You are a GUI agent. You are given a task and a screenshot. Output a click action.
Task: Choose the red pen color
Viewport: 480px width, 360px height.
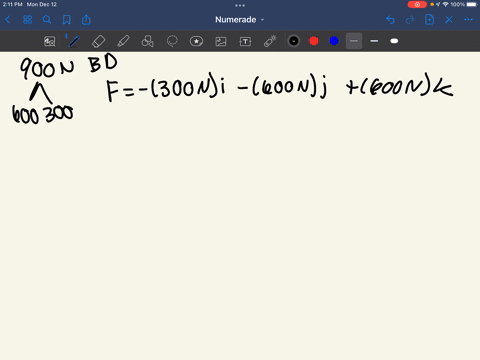pos(314,41)
